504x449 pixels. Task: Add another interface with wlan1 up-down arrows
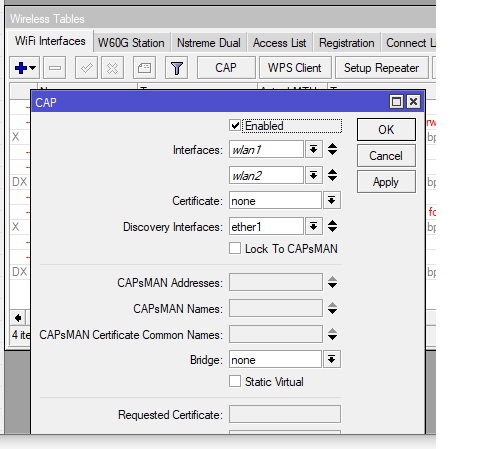tap(332, 149)
